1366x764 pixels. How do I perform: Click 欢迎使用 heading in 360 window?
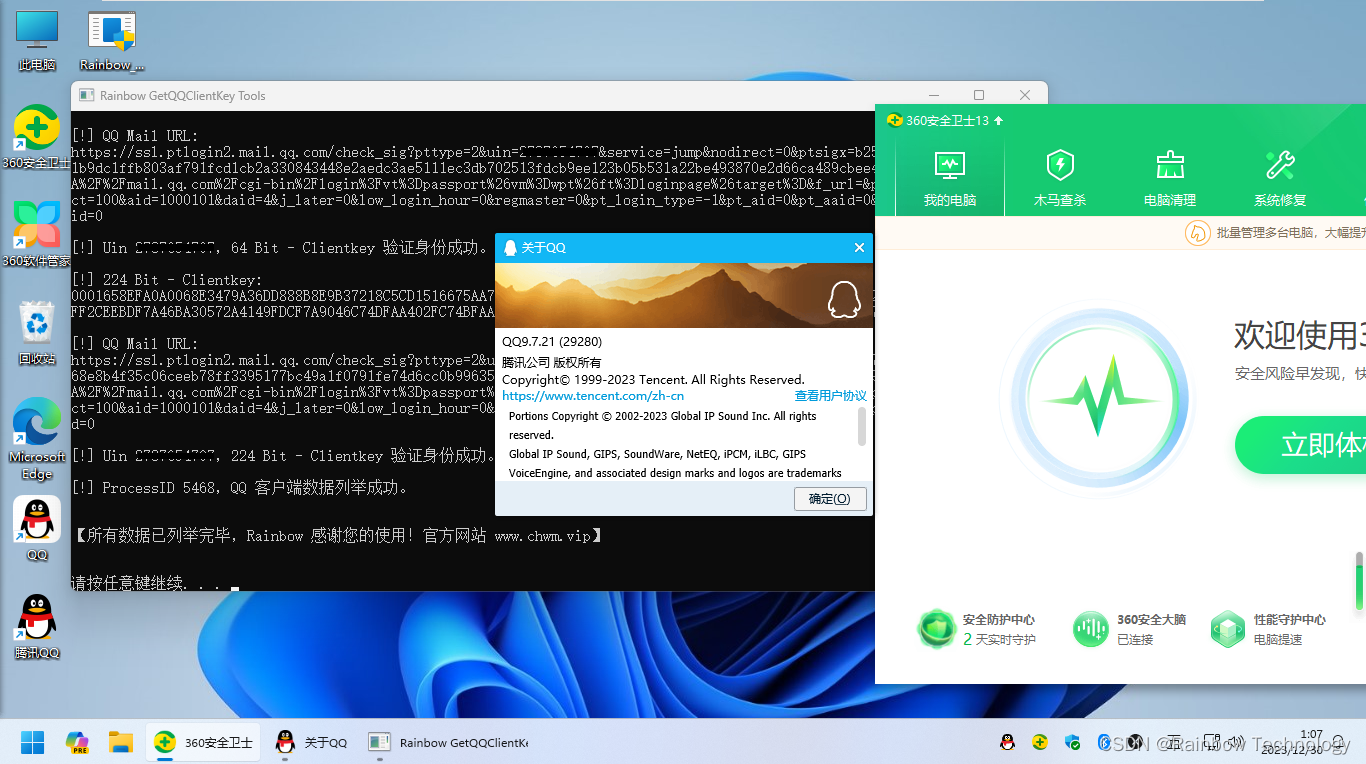[x=1299, y=335]
